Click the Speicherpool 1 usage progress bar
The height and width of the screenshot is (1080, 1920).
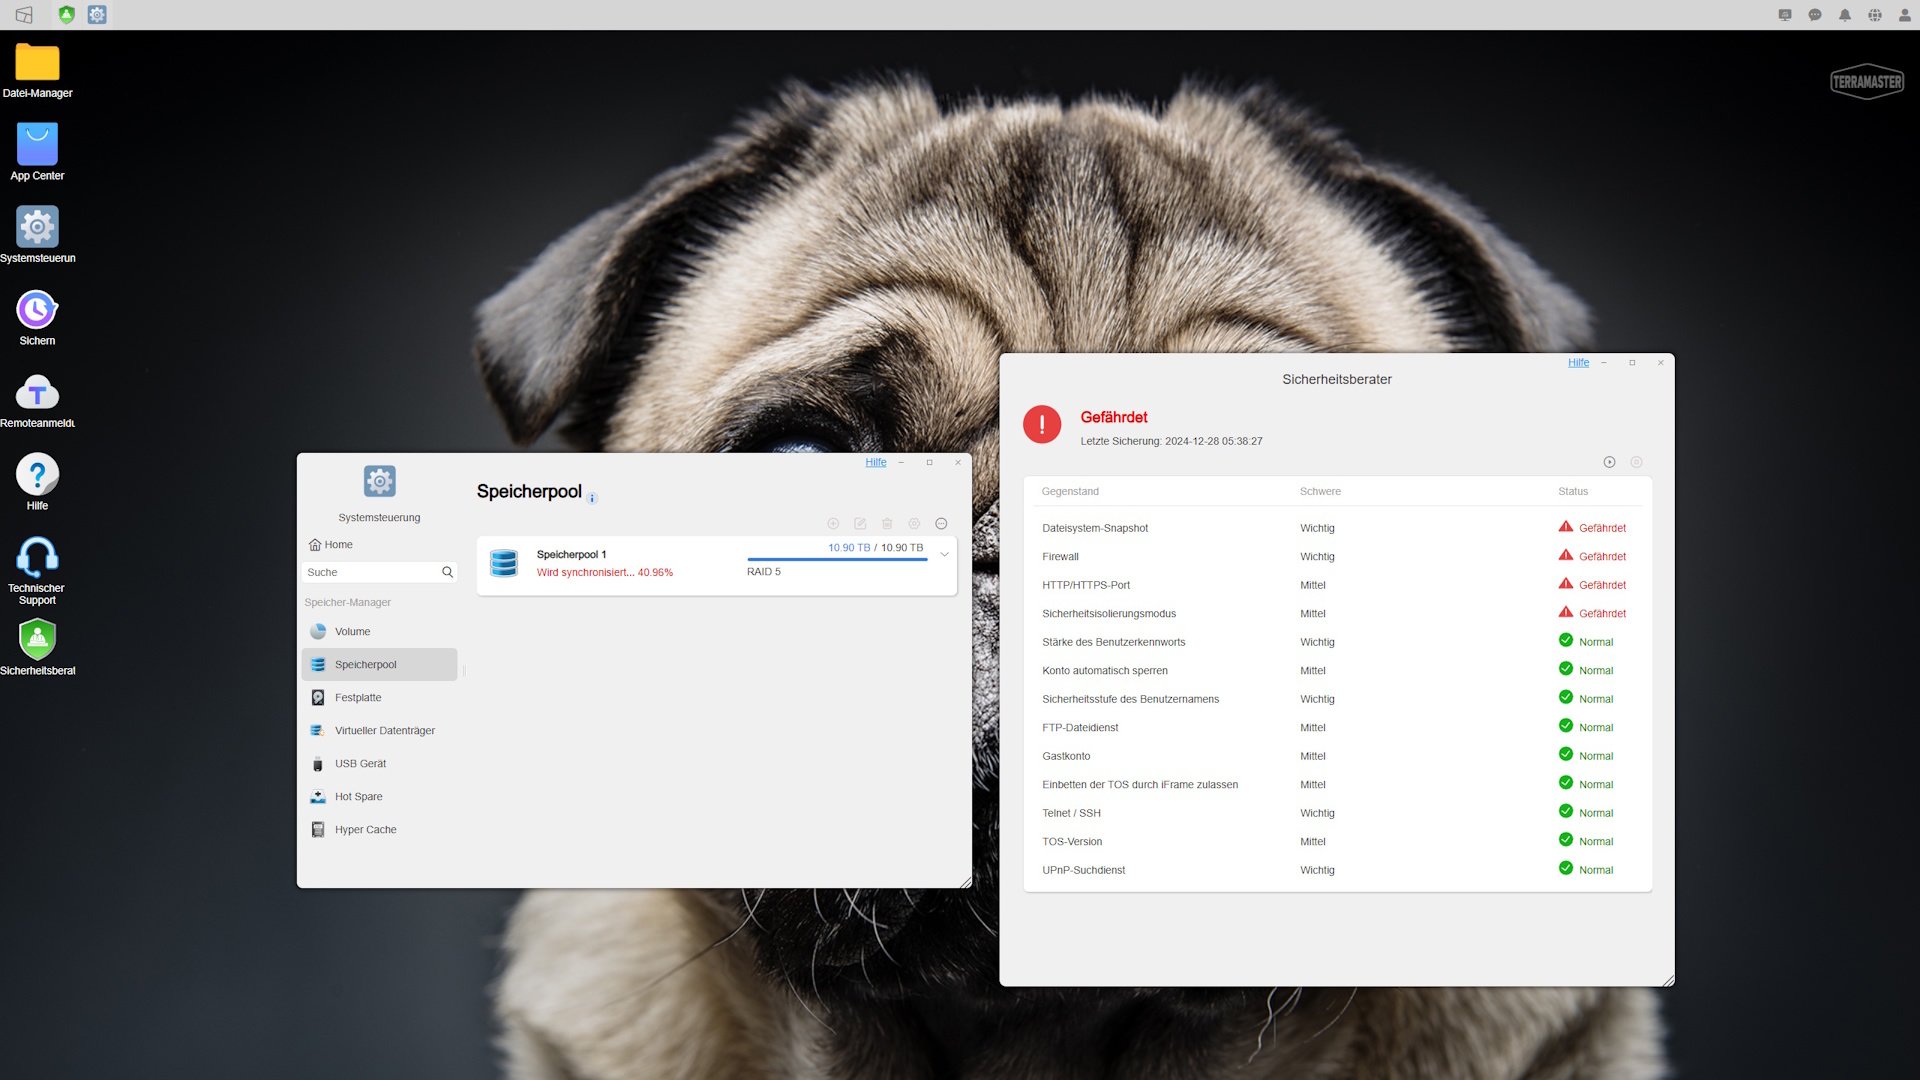click(837, 560)
